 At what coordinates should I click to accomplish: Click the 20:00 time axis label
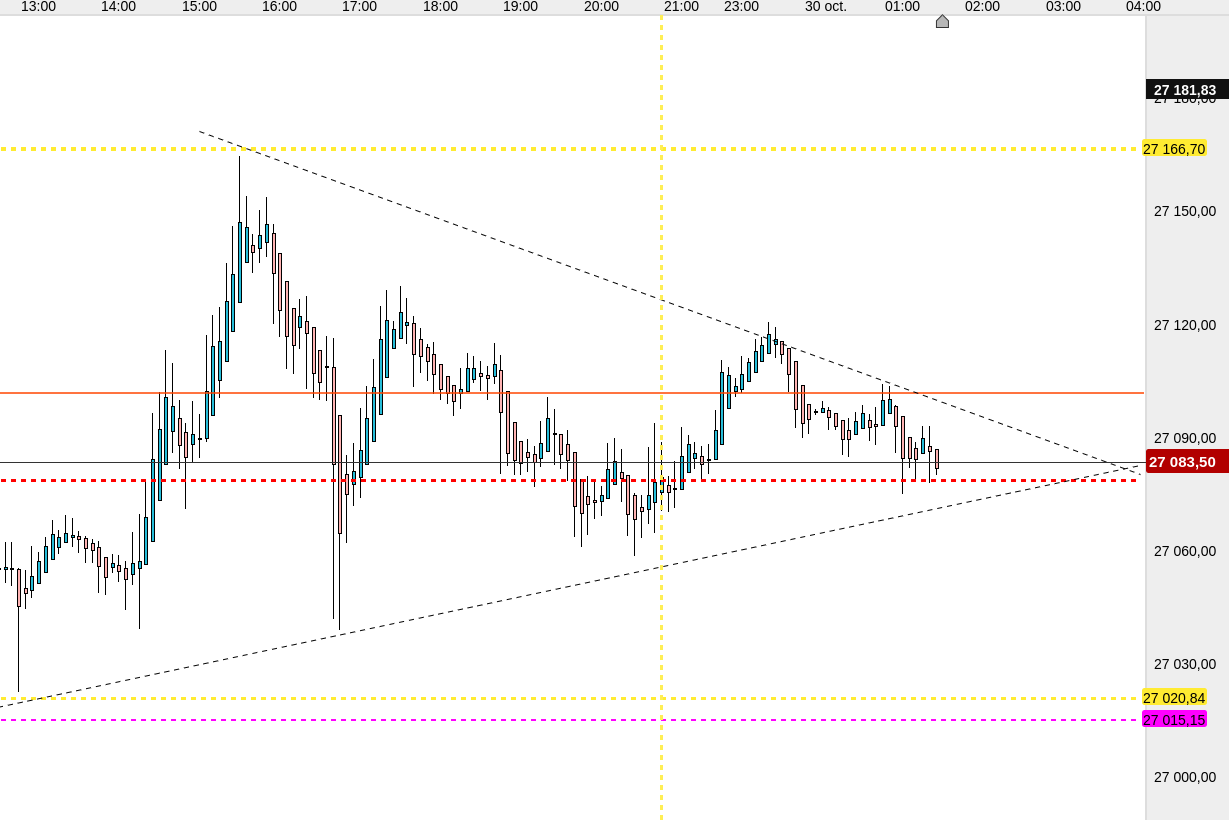[601, 6]
